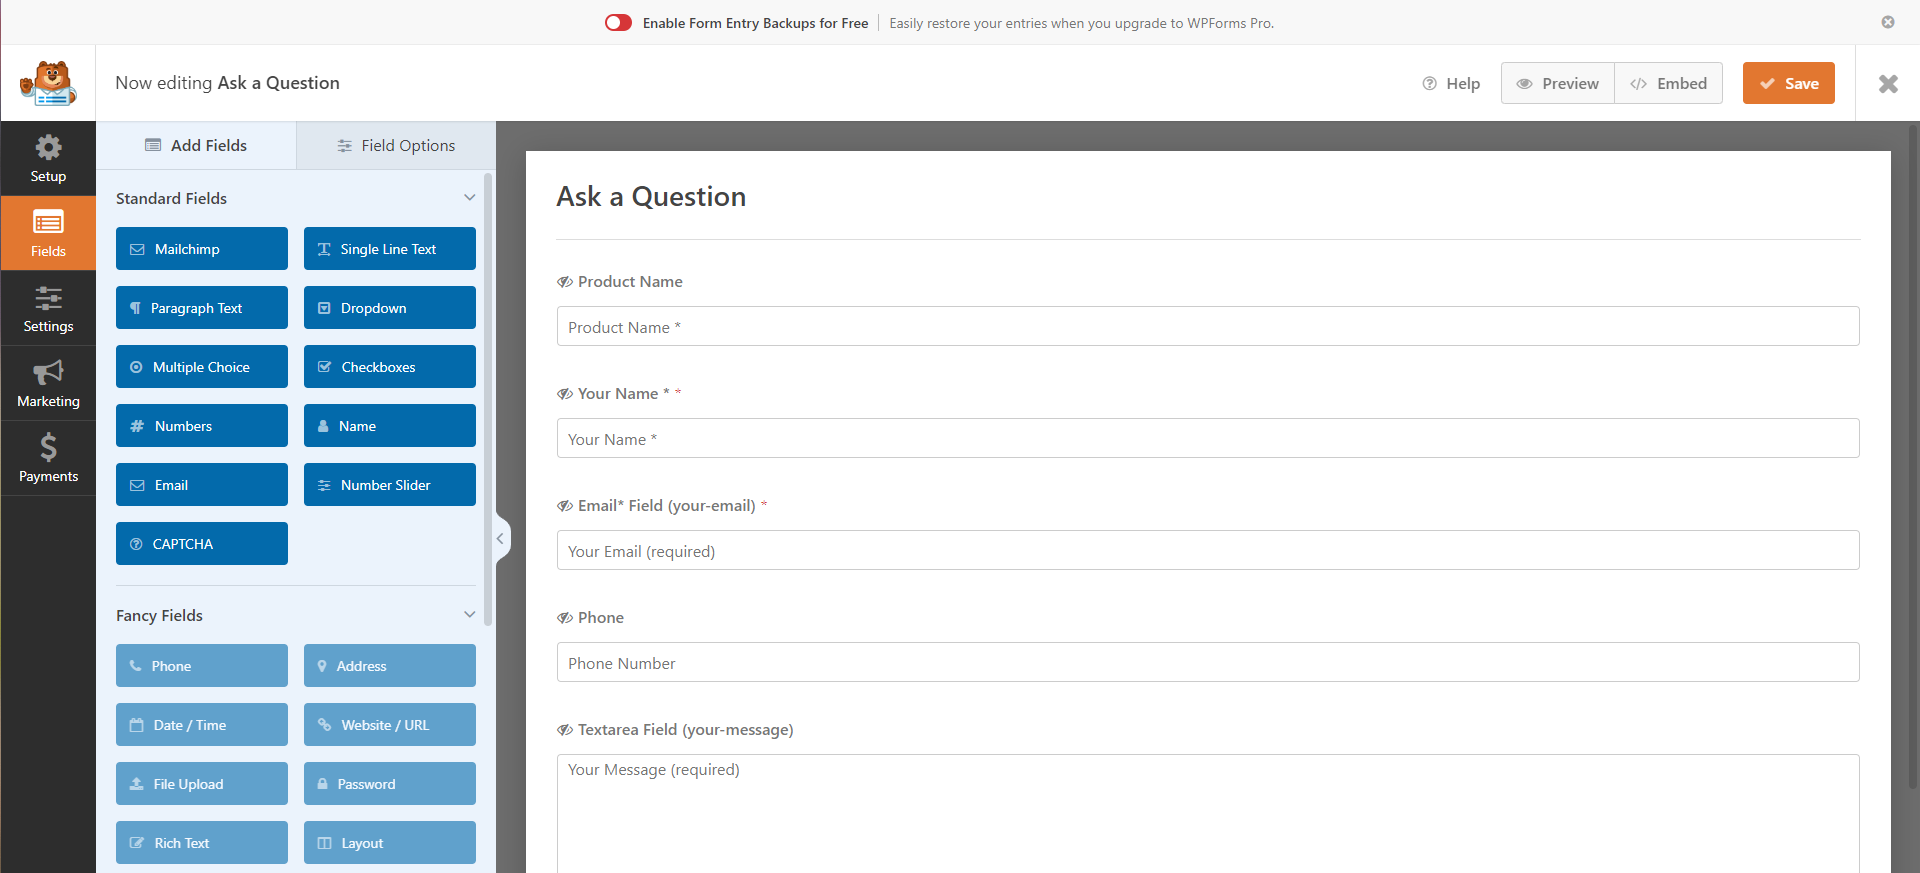Click the Help question mark icon

tap(1429, 84)
